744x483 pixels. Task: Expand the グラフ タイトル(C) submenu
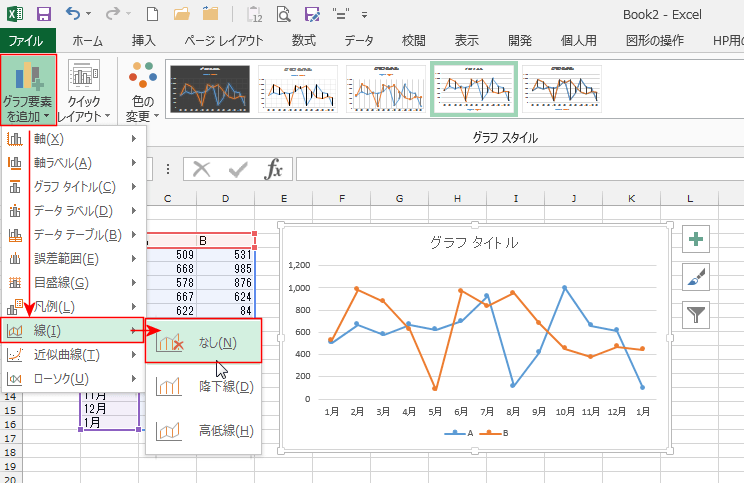tap(73, 186)
